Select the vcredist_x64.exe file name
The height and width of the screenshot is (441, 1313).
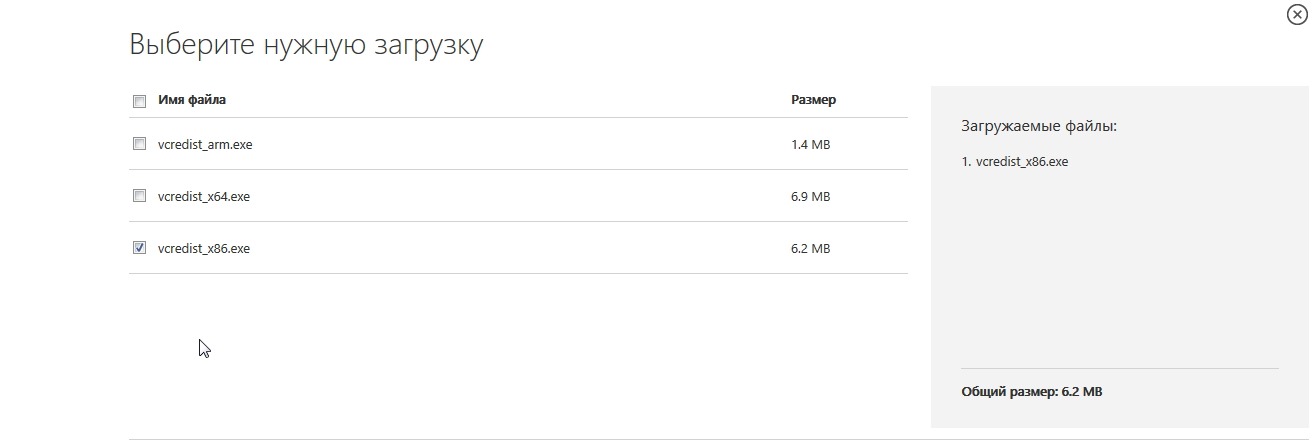[x=204, y=196]
